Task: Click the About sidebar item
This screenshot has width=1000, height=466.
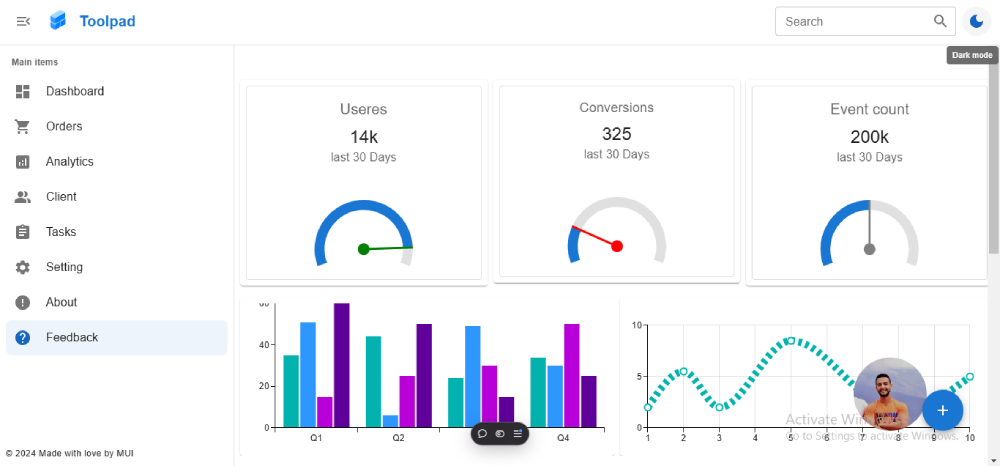Action: [x=117, y=302]
